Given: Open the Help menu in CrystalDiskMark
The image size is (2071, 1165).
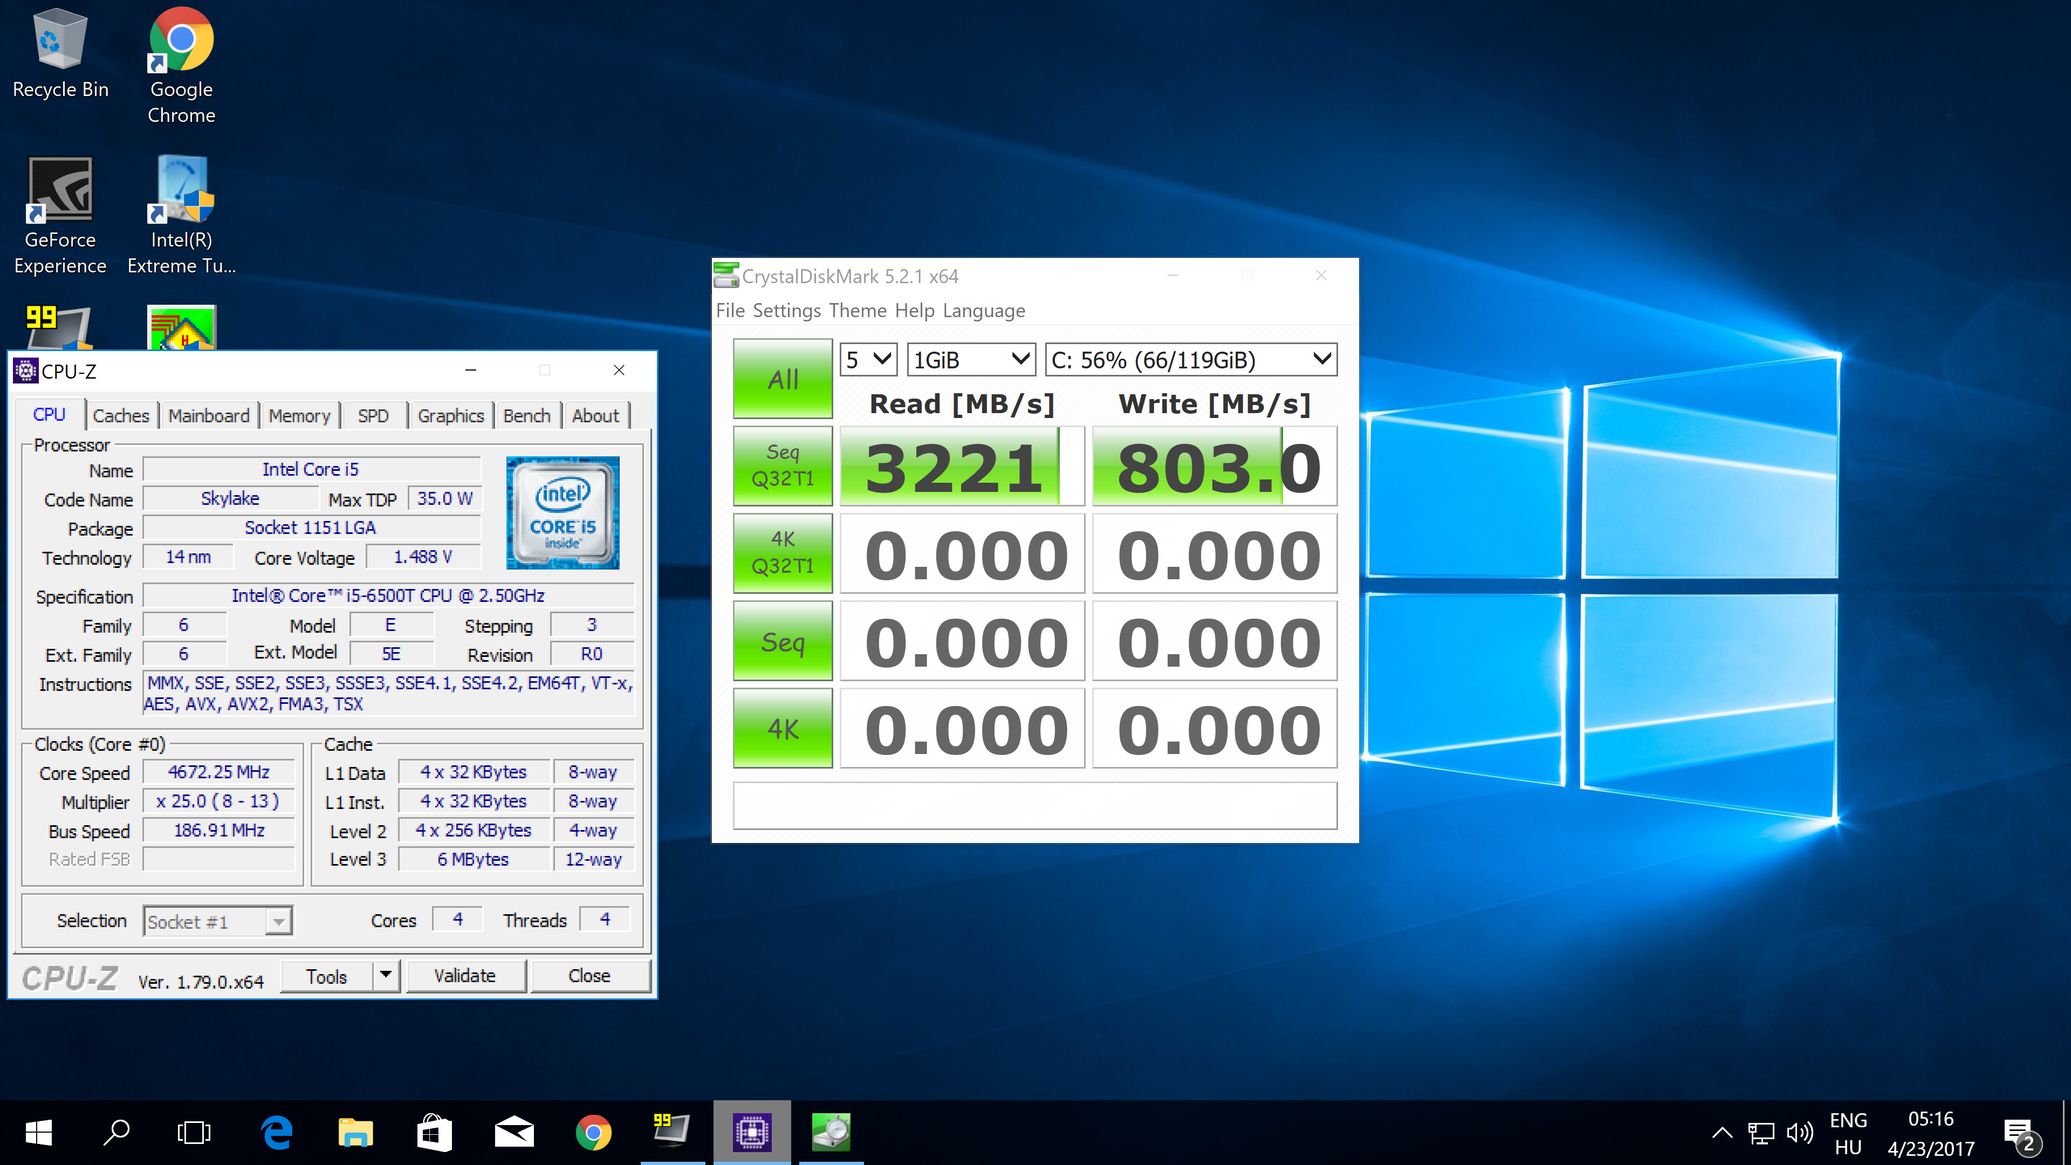Looking at the screenshot, I should pyautogui.click(x=915, y=310).
